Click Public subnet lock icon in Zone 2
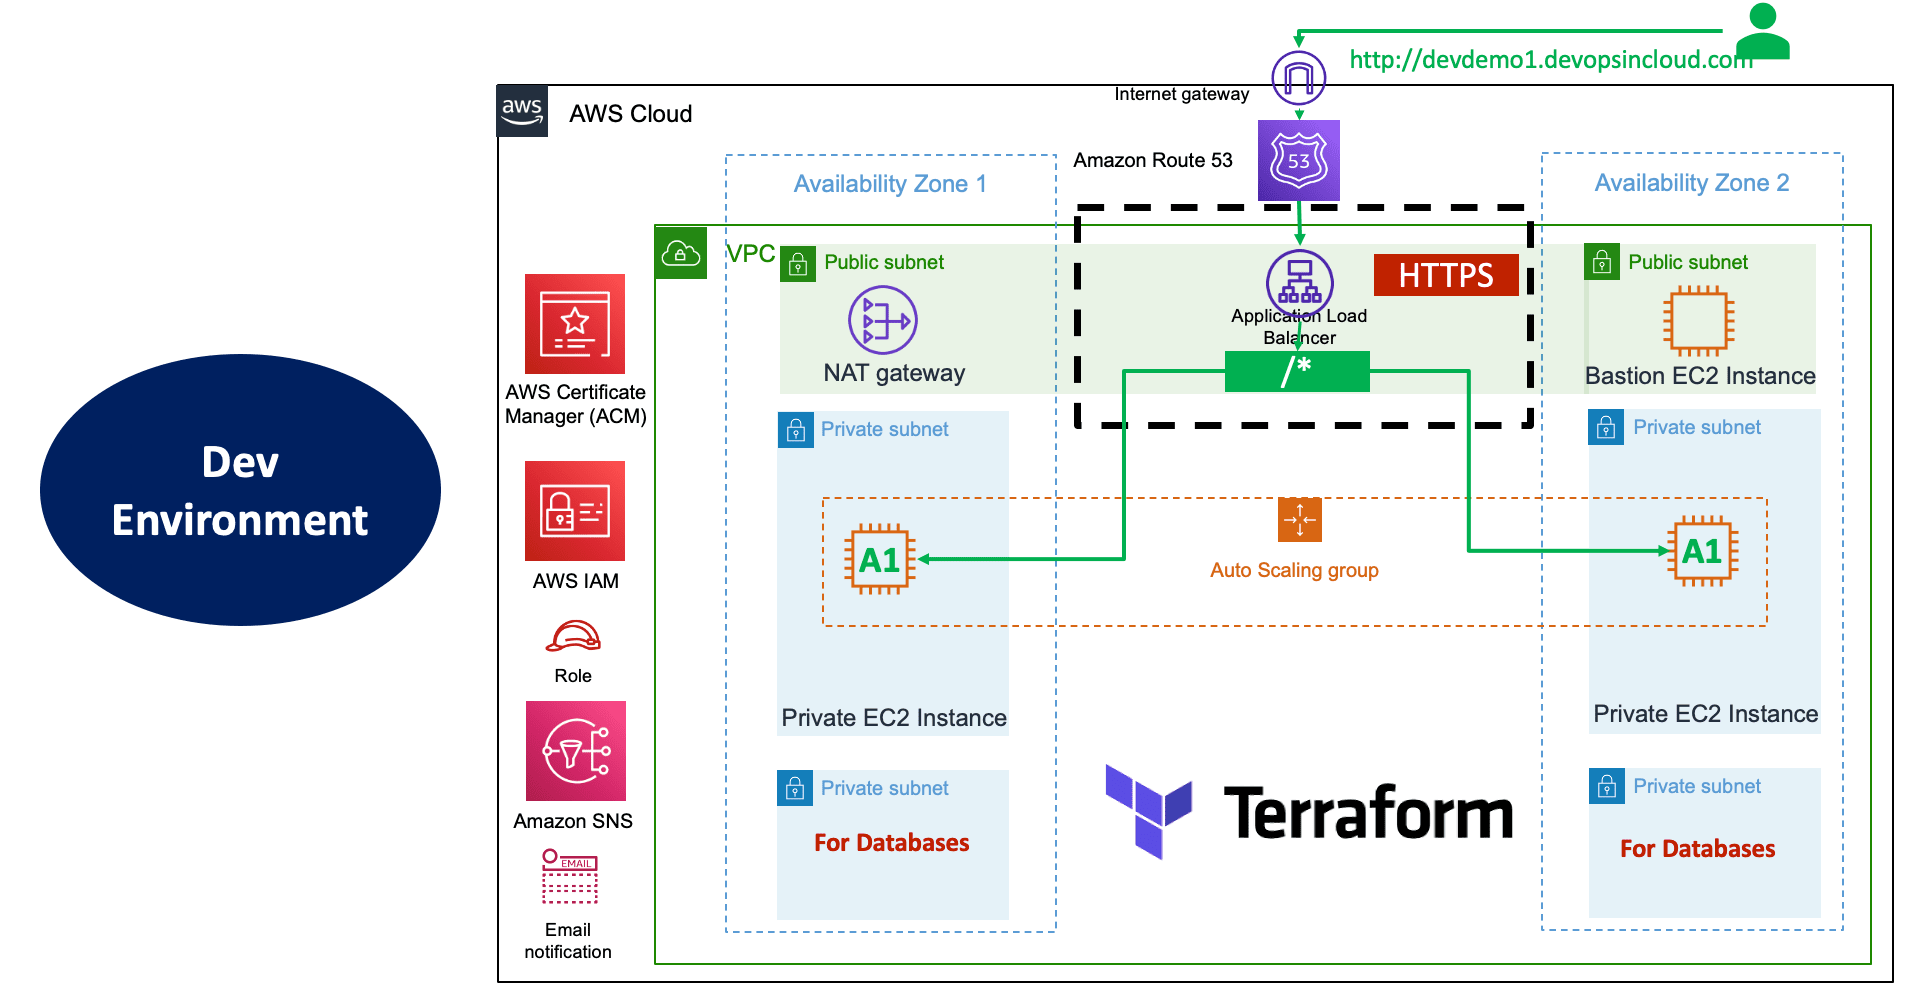 coord(1602,262)
